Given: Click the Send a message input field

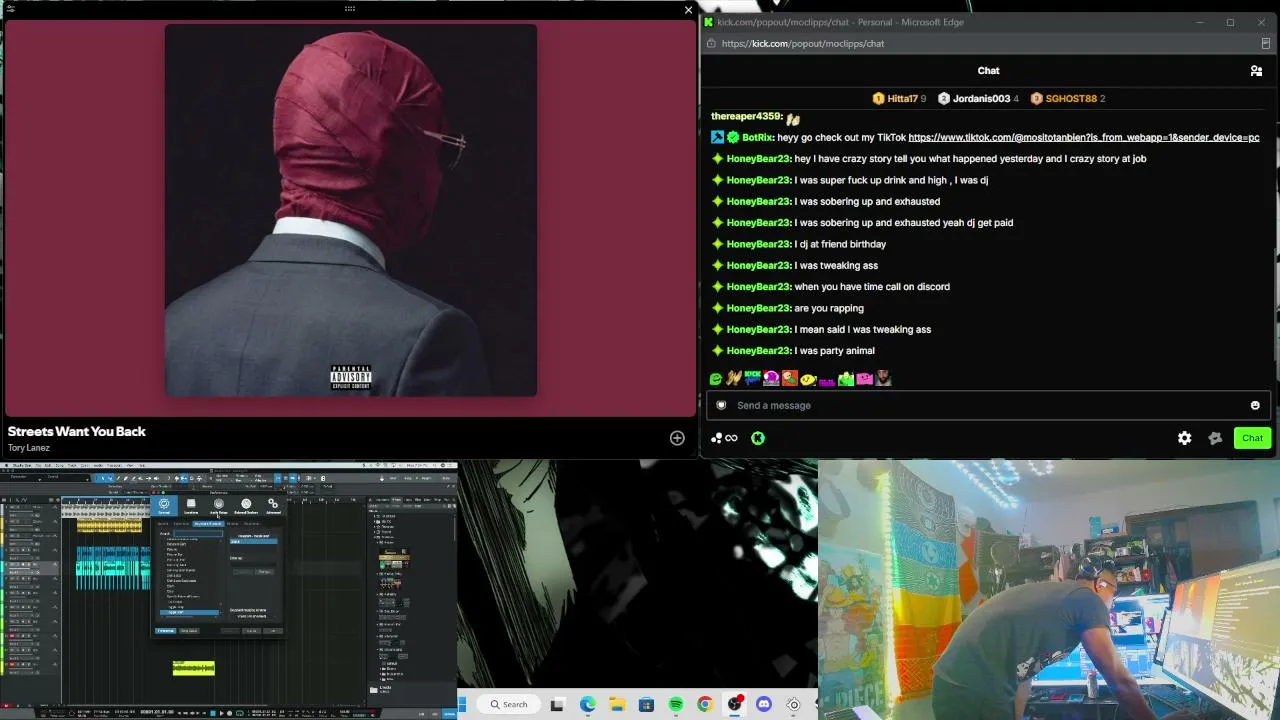Looking at the screenshot, I should [988, 405].
